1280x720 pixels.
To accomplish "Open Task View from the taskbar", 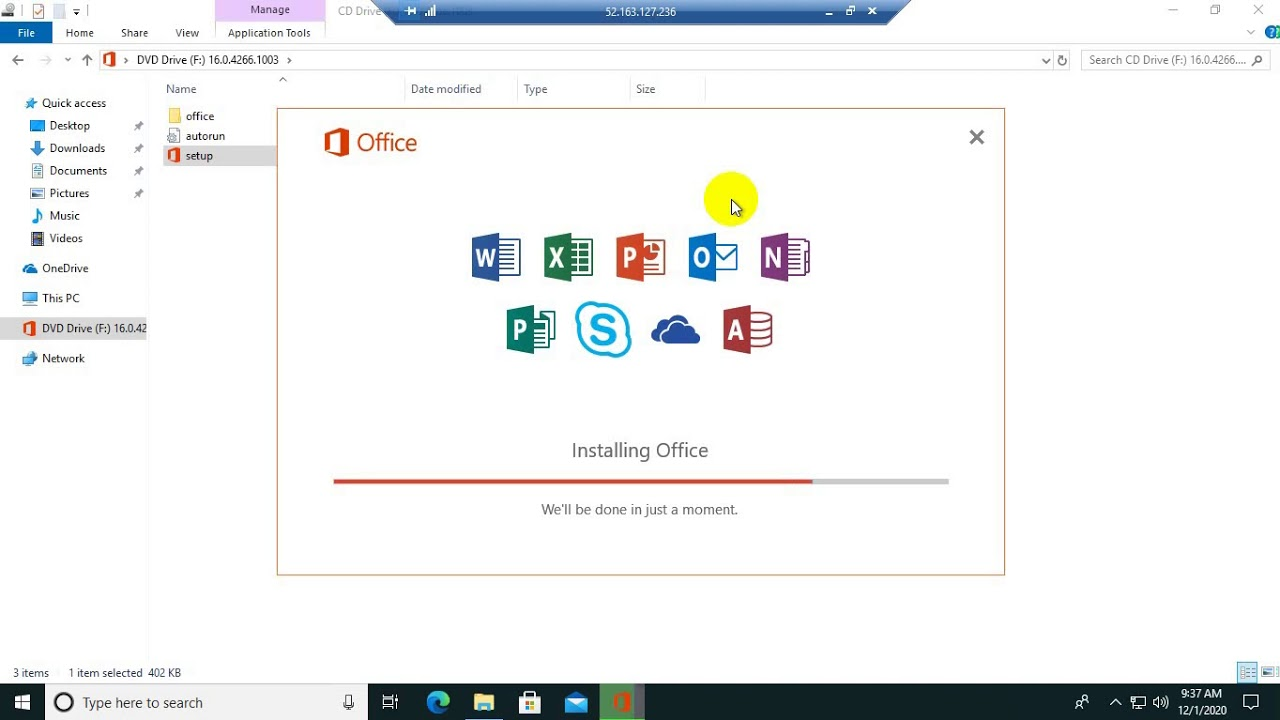I will click(390, 702).
